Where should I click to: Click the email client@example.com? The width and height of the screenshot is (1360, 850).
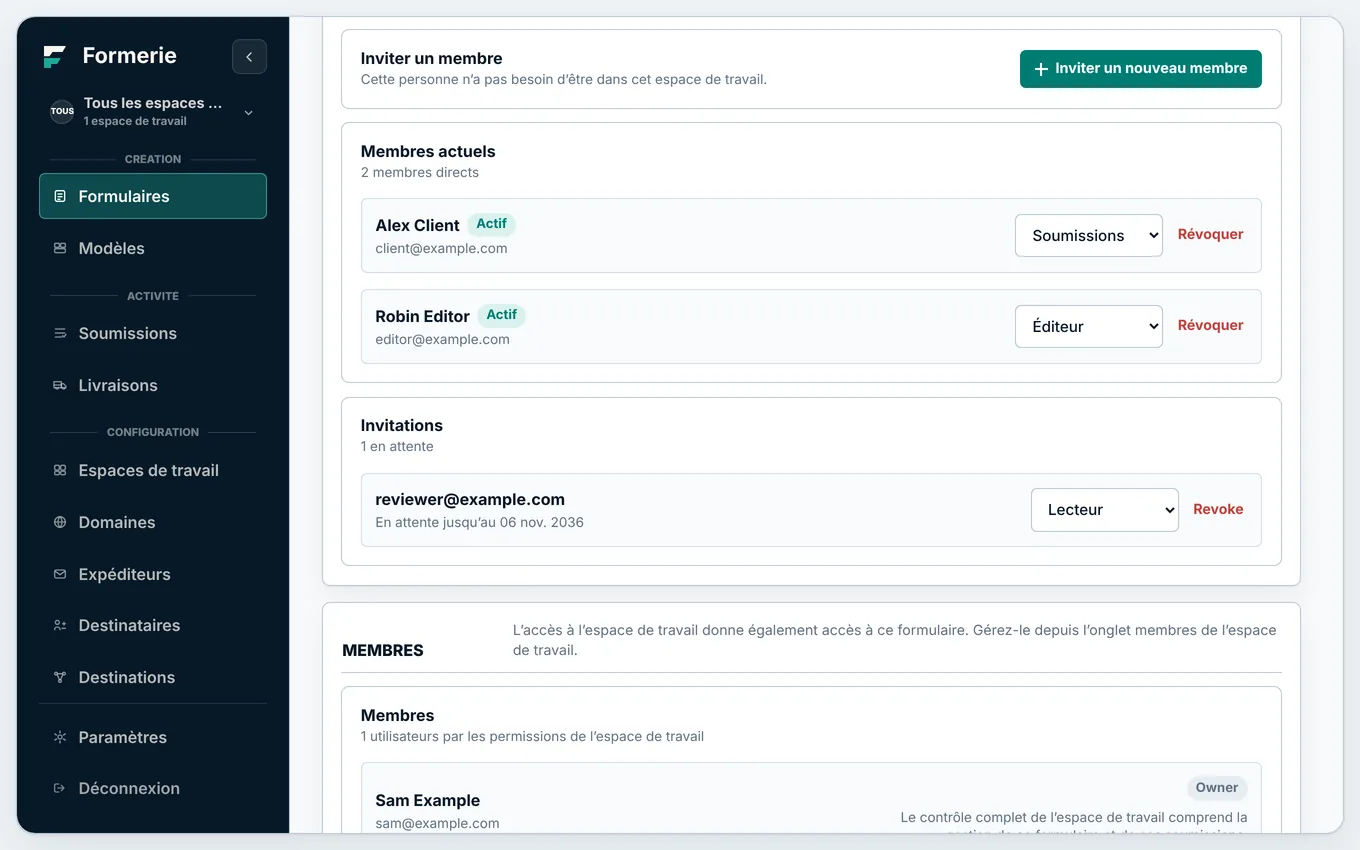441,248
